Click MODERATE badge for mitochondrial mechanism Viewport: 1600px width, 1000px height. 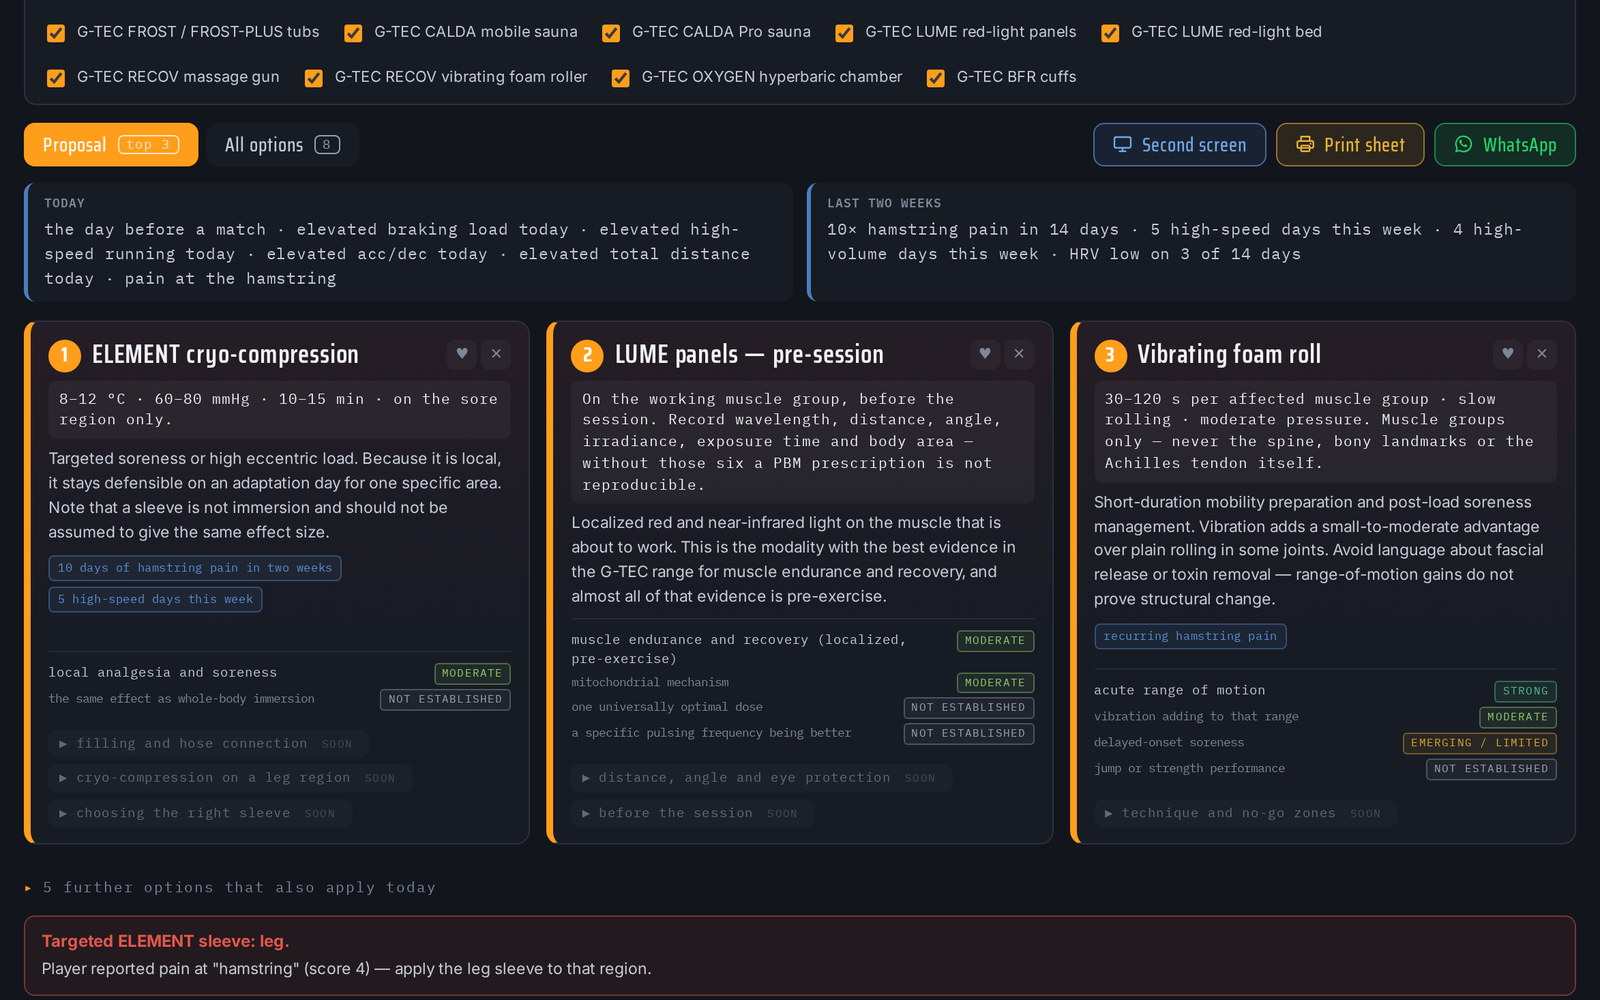point(995,683)
